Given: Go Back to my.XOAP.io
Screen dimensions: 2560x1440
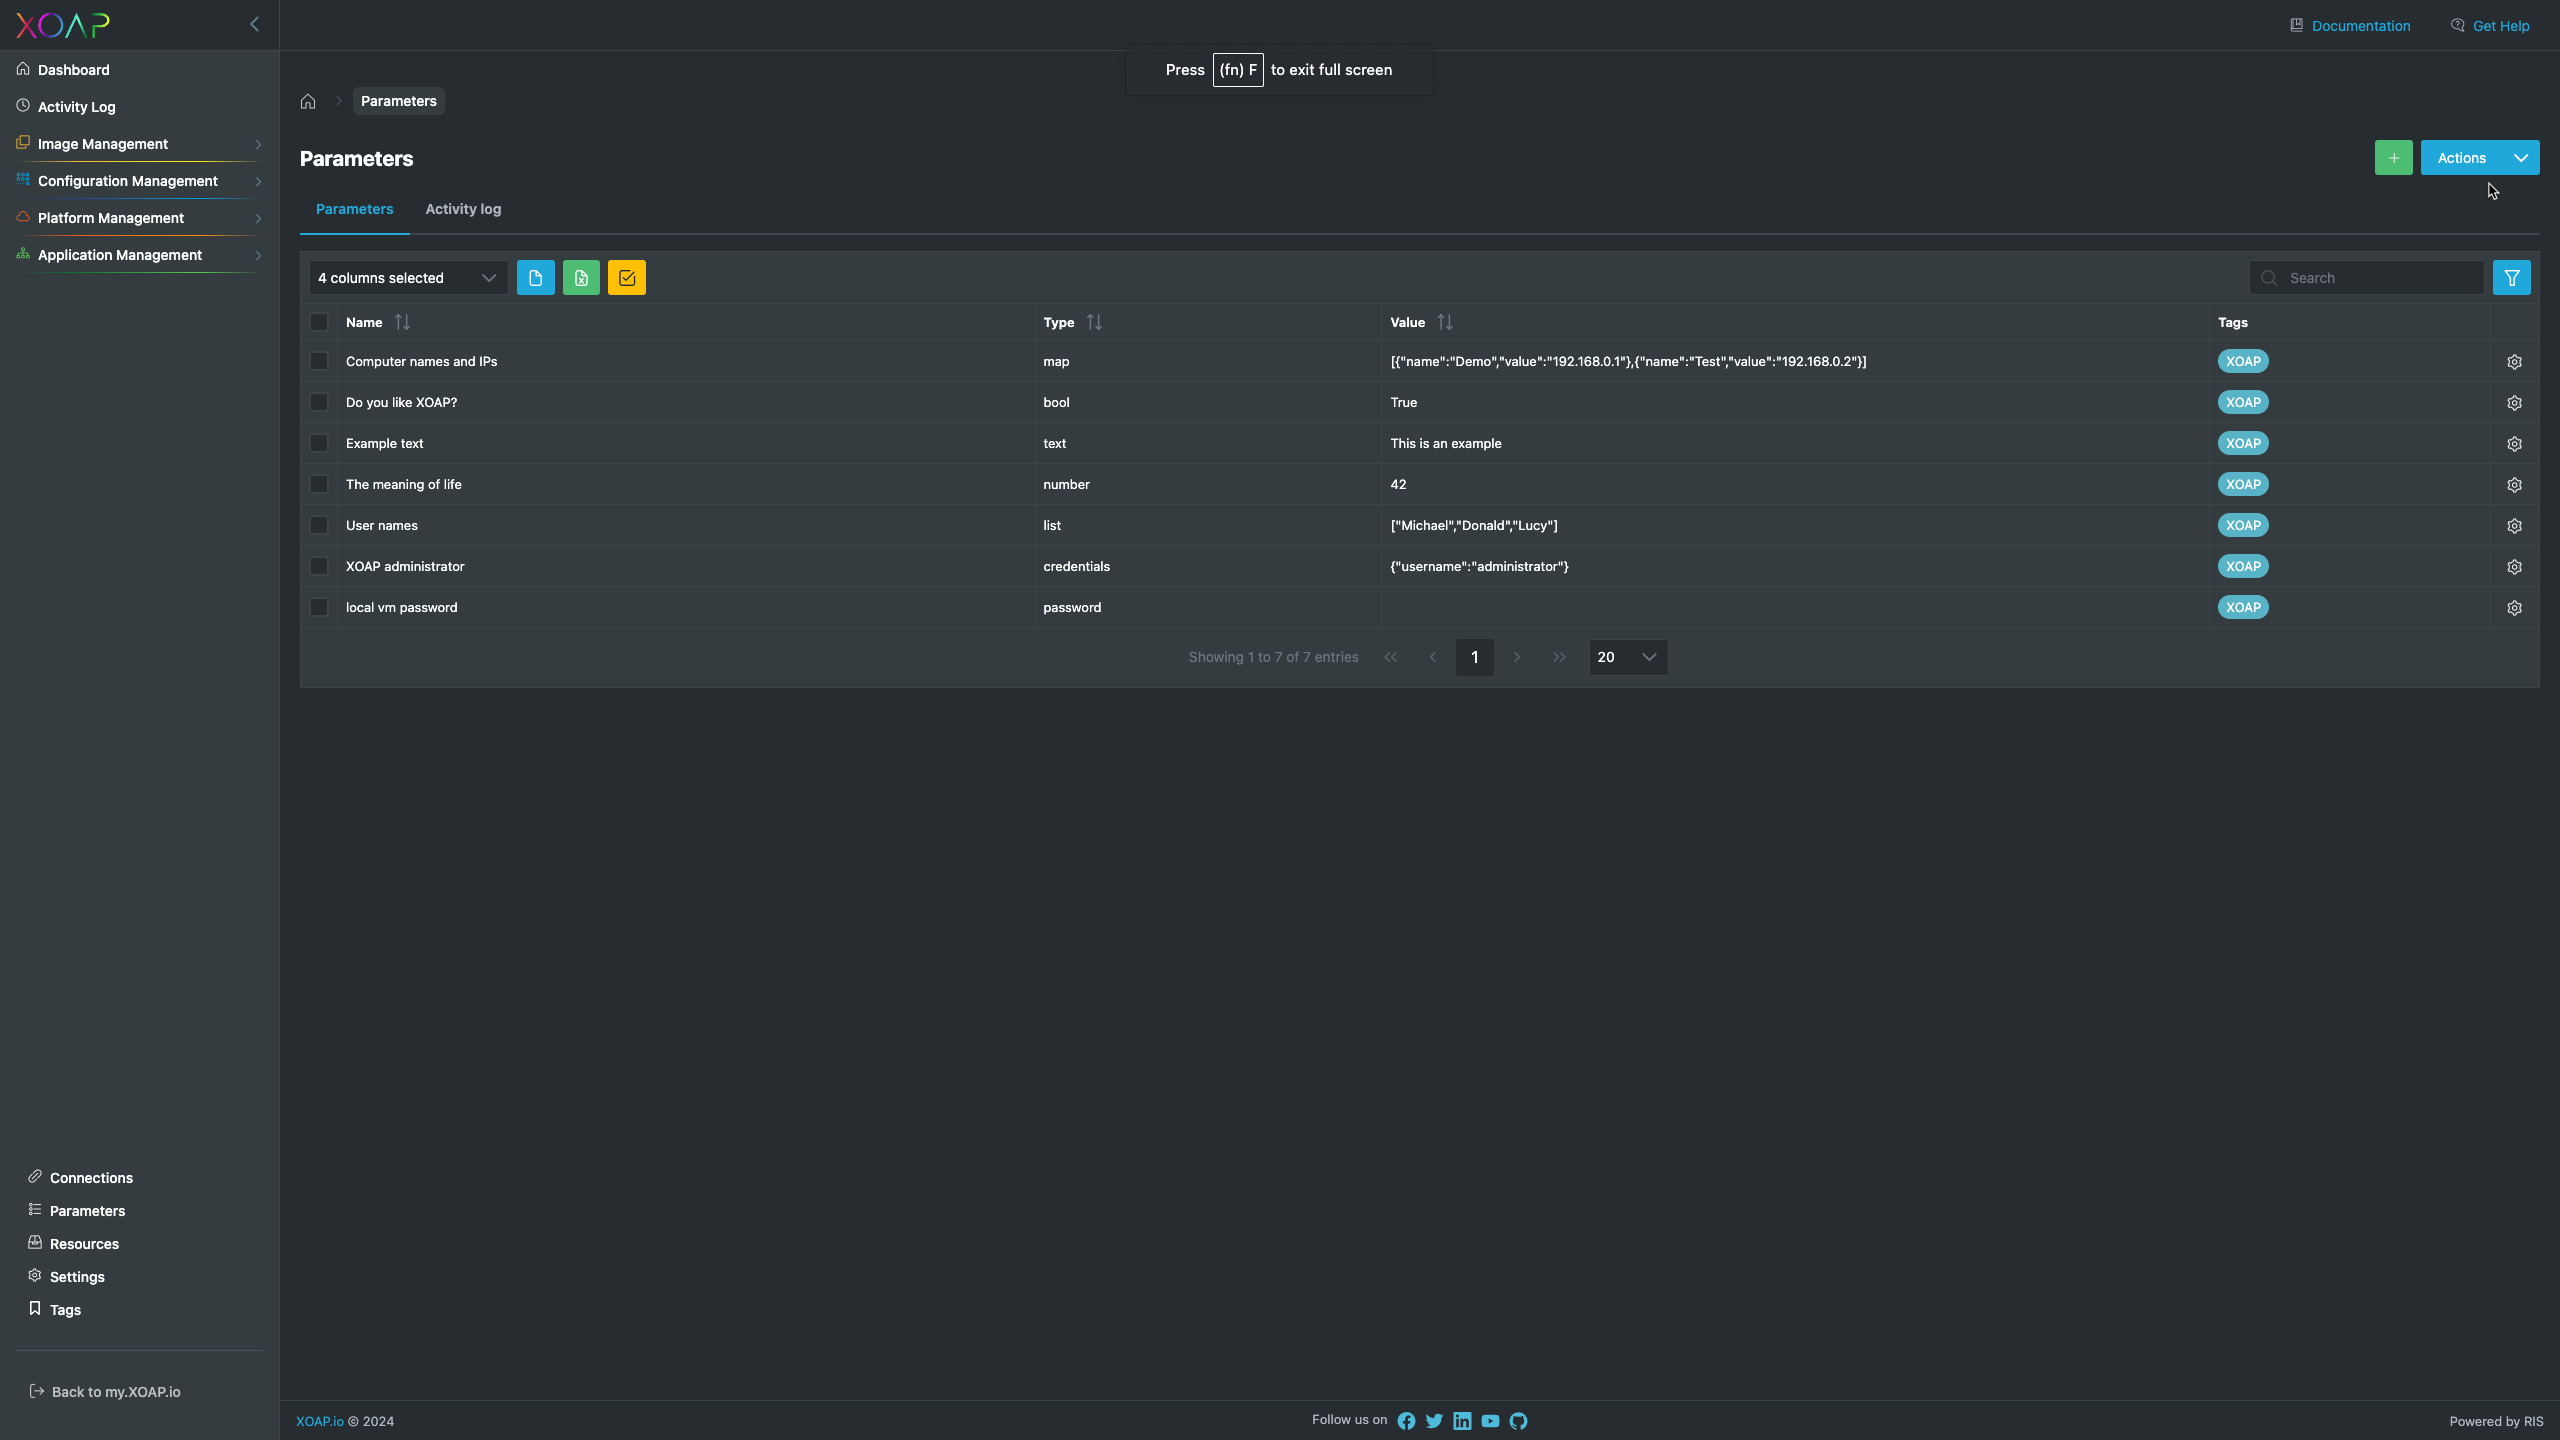Looking at the screenshot, I should [x=115, y=1391].
